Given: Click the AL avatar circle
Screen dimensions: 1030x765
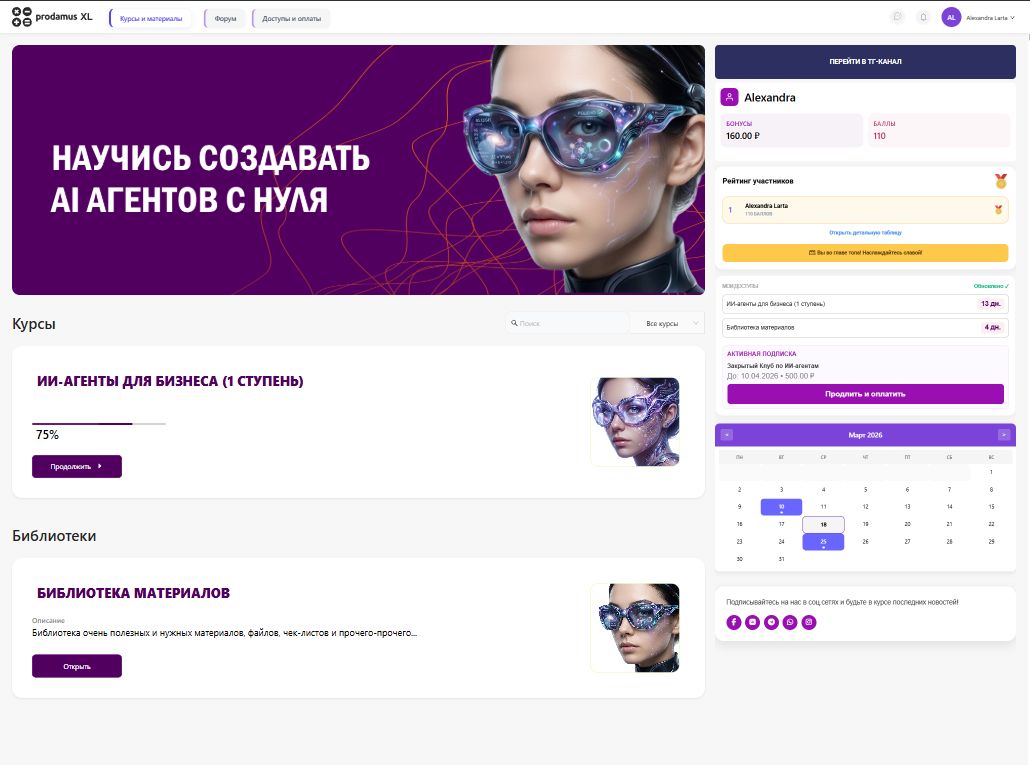Looking at the screenshot, I should tap(951, 16).
